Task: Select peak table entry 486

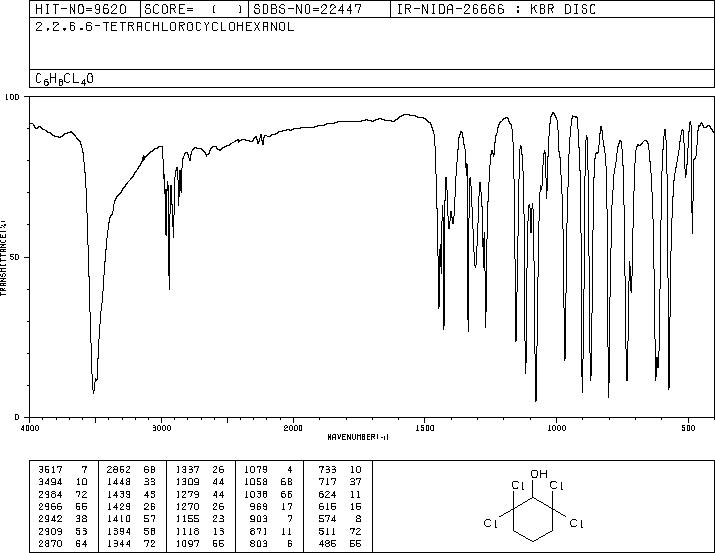Action: (x=327, y=543)
